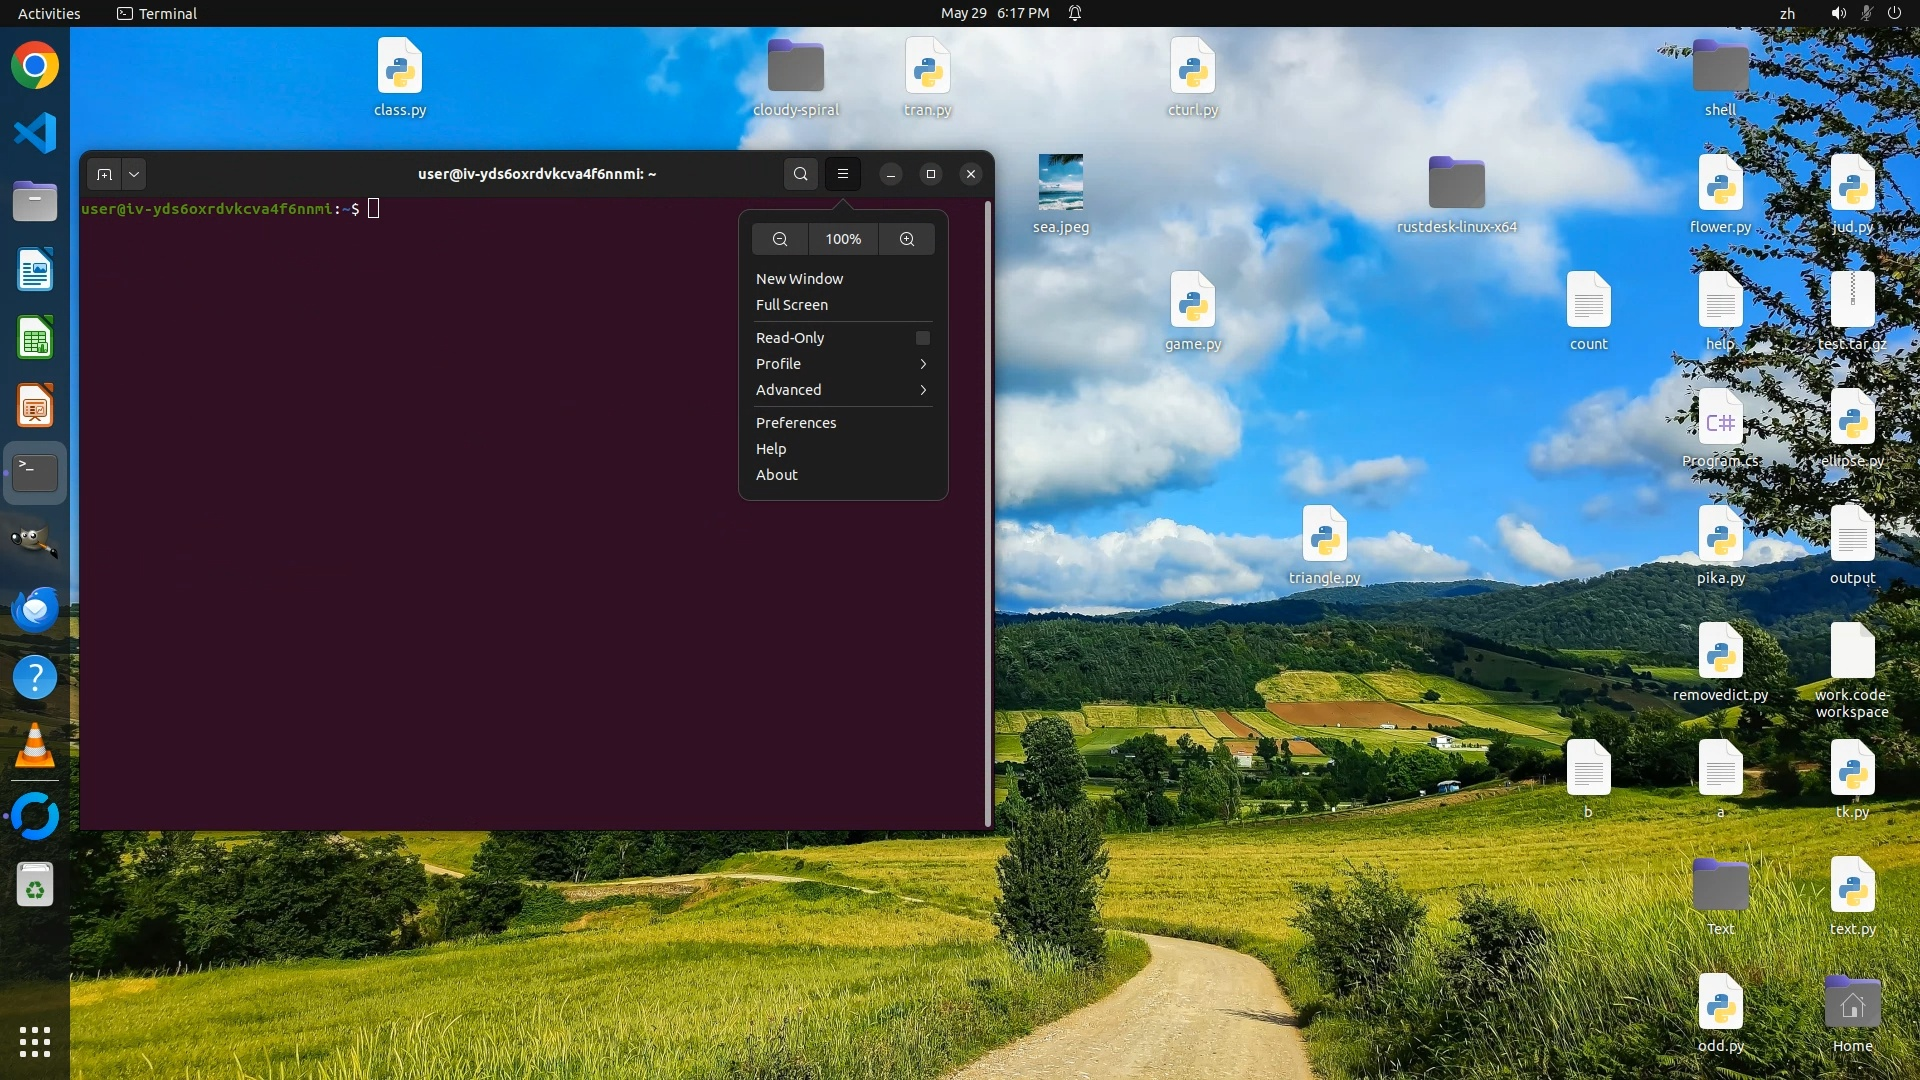Viewport: 1920px width, 1080px height.
Task: Open the dropdown arrow beside new tab
Action: coord(134,174)
